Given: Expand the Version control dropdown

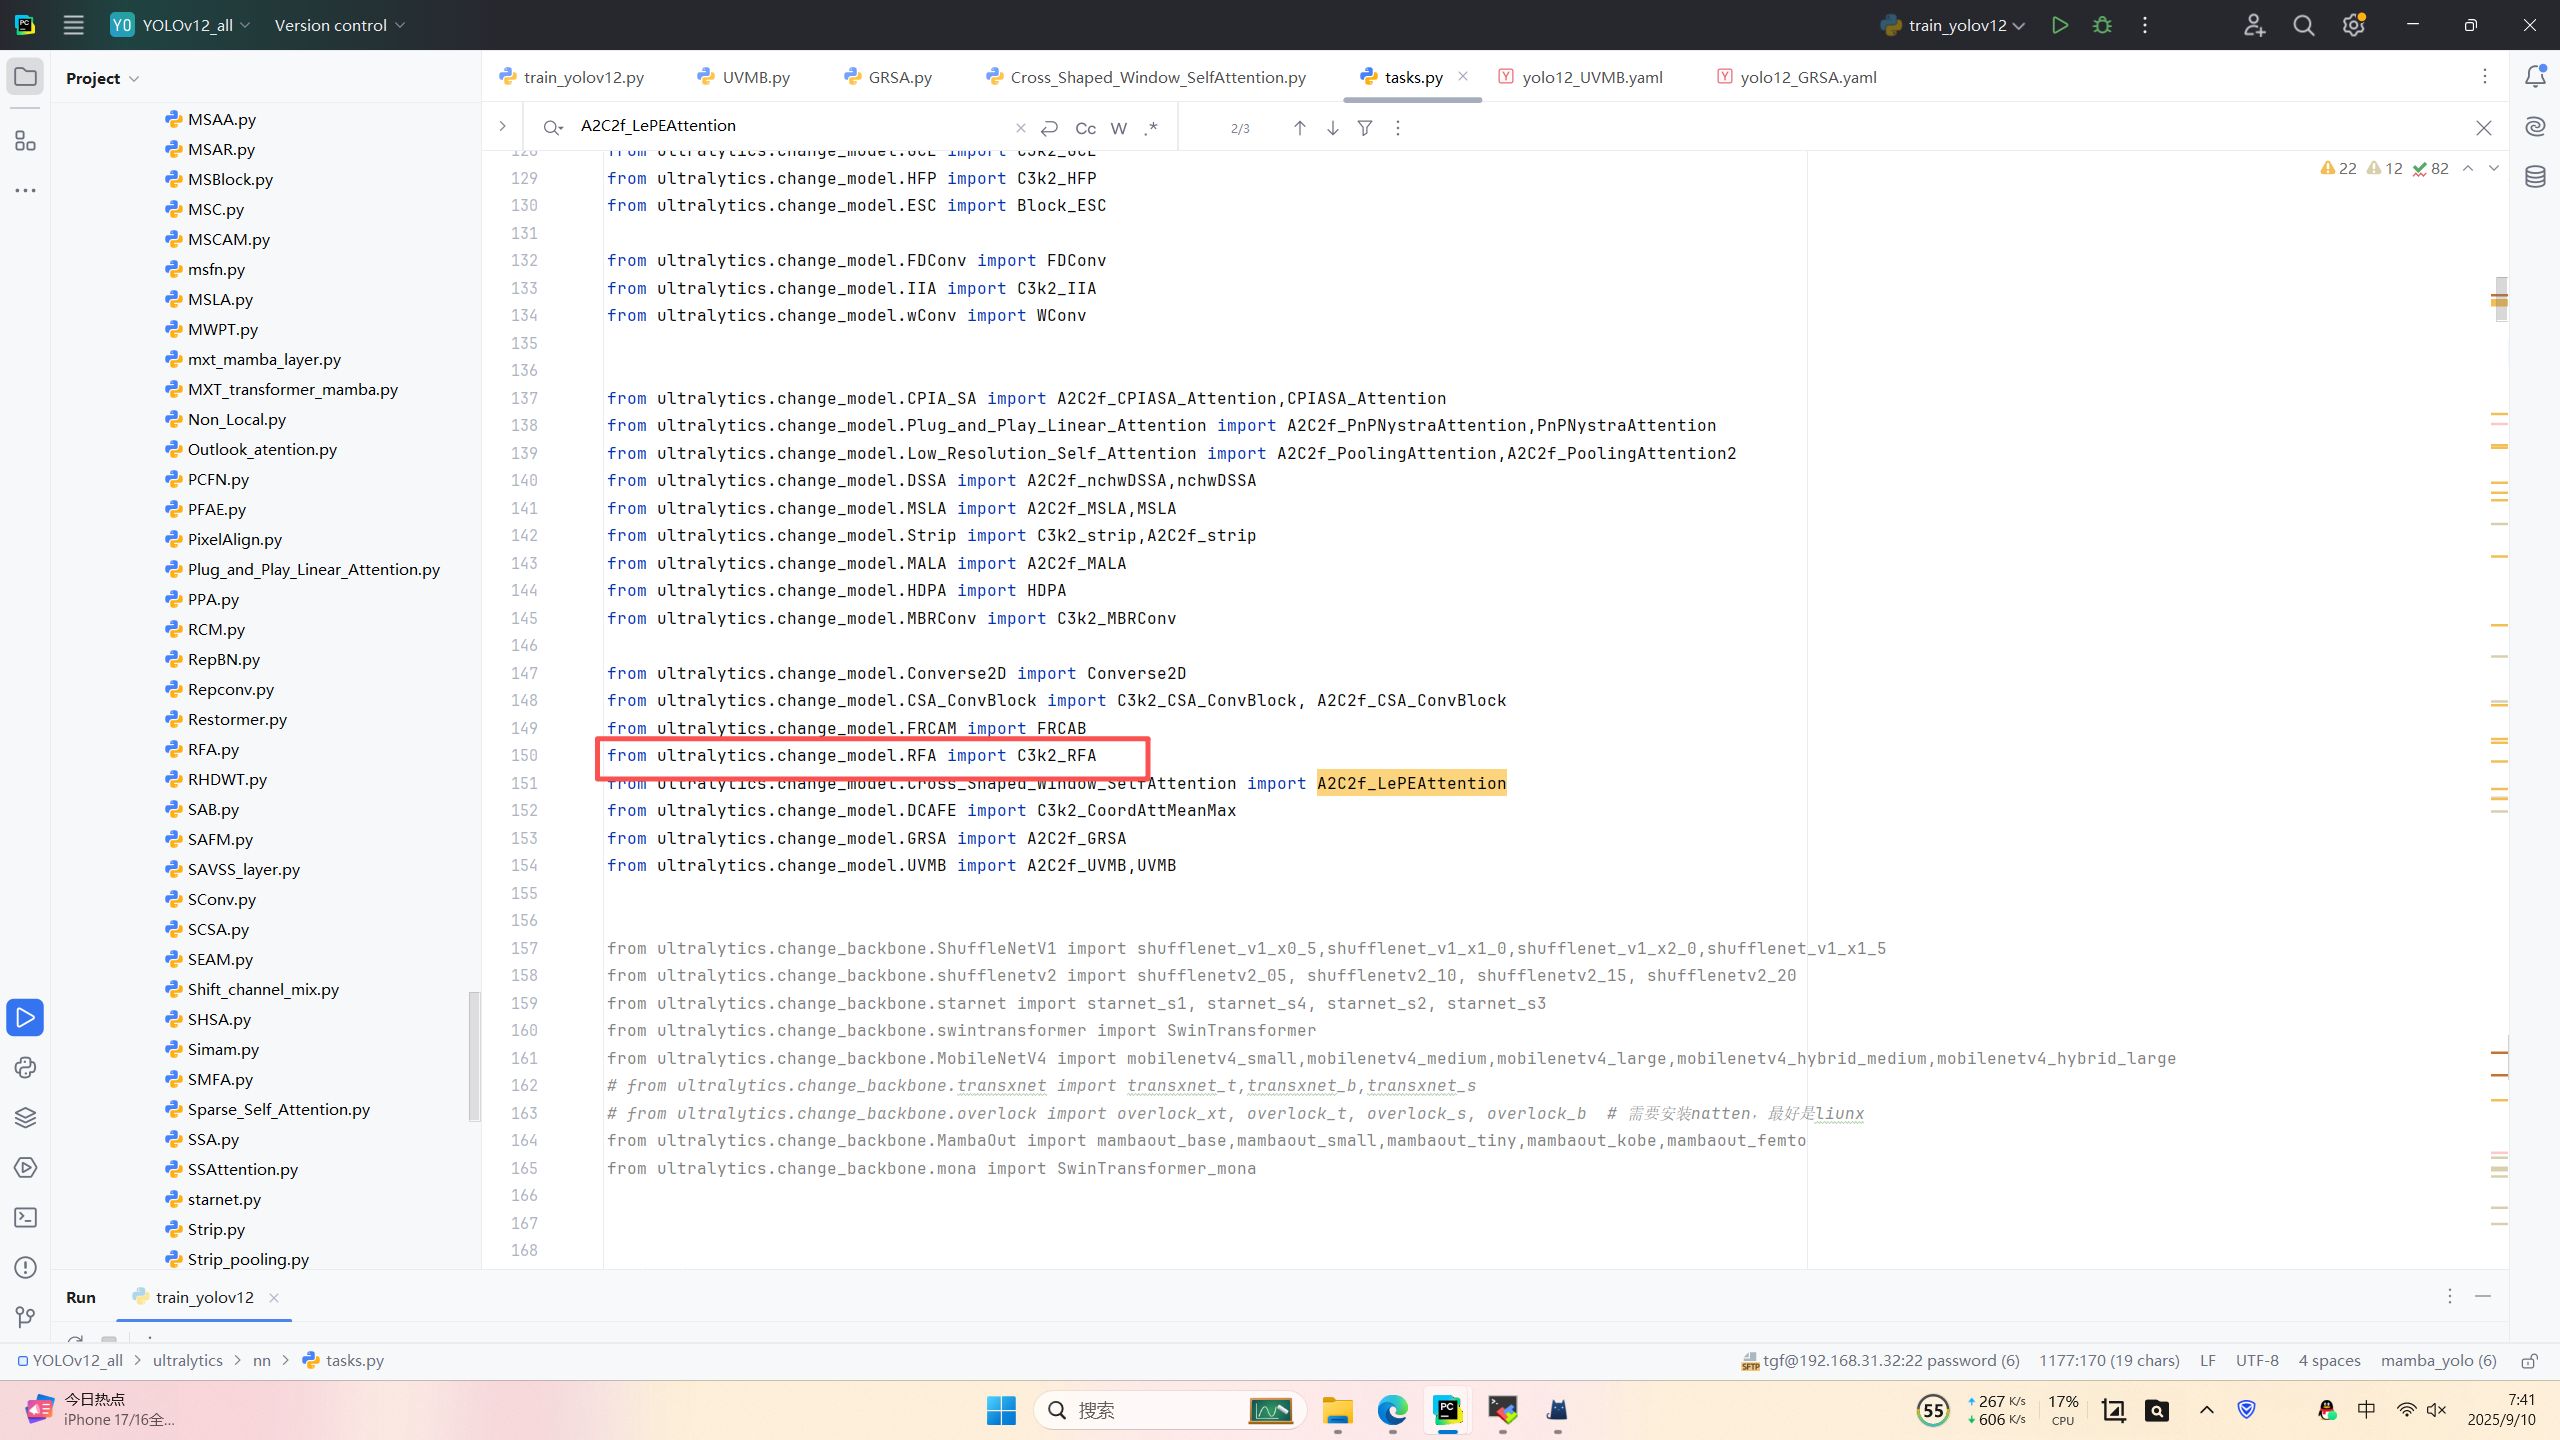Looking at the screenshot, I should tap(340, 25).
